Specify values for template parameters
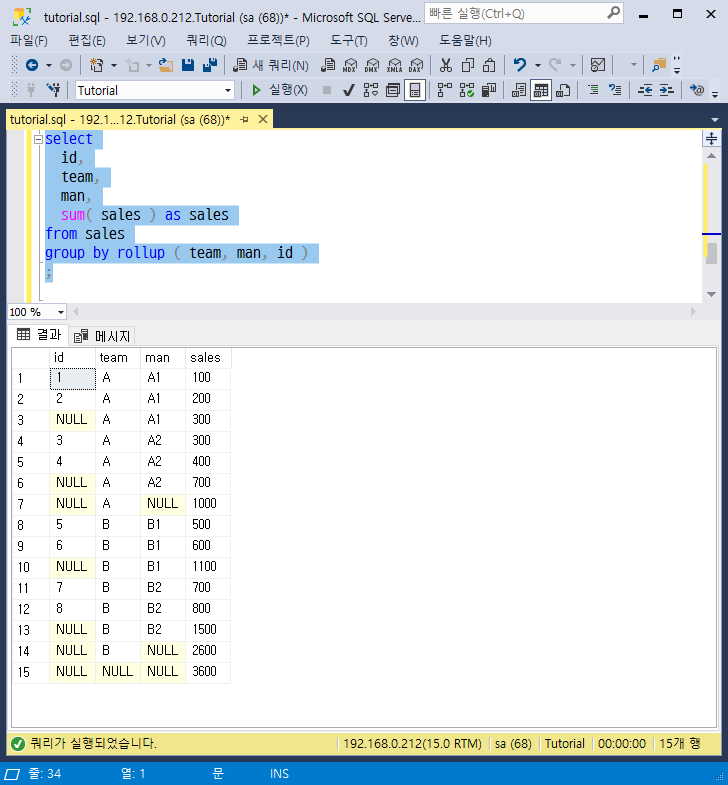728x785 pixels. (x=697, y=90)
